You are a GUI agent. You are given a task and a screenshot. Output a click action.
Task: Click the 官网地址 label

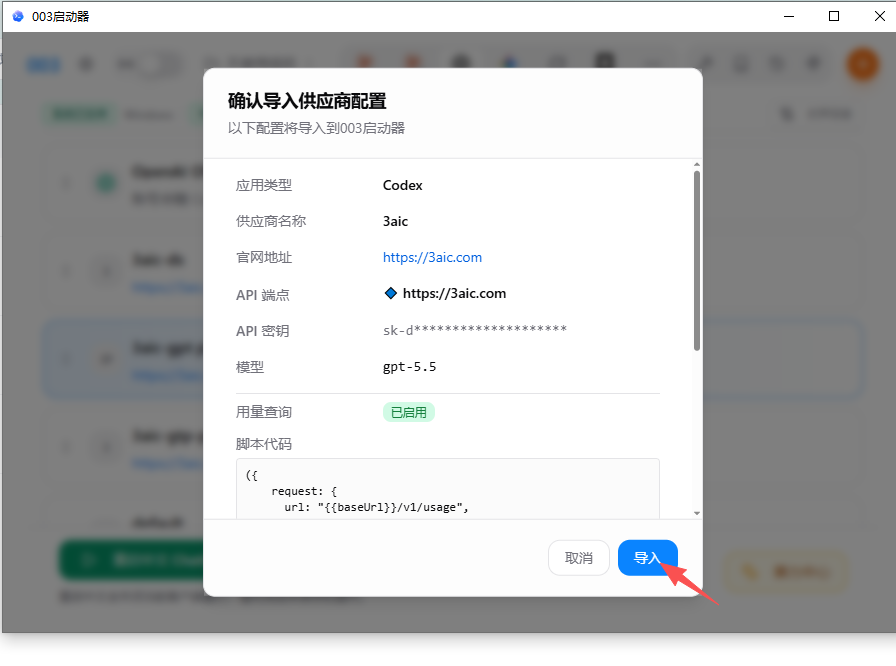pos(263,258)
